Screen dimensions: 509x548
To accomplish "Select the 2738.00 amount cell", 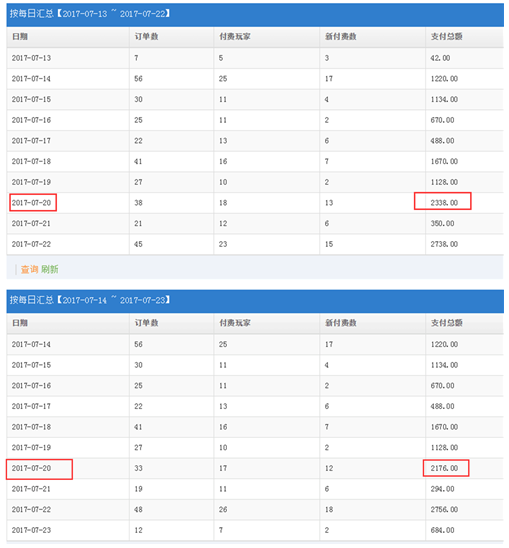I will pyautogui.click(x=444, y=244).
